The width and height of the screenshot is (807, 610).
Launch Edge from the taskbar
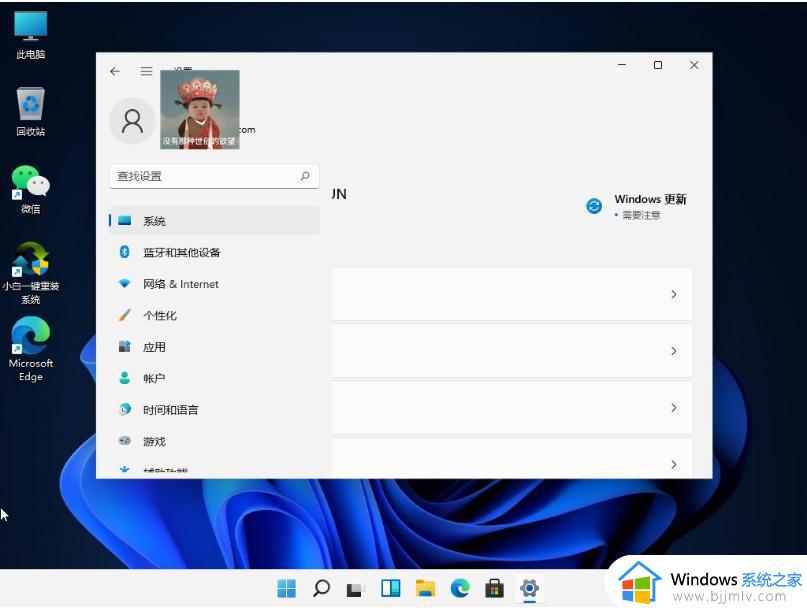point(460,588)
